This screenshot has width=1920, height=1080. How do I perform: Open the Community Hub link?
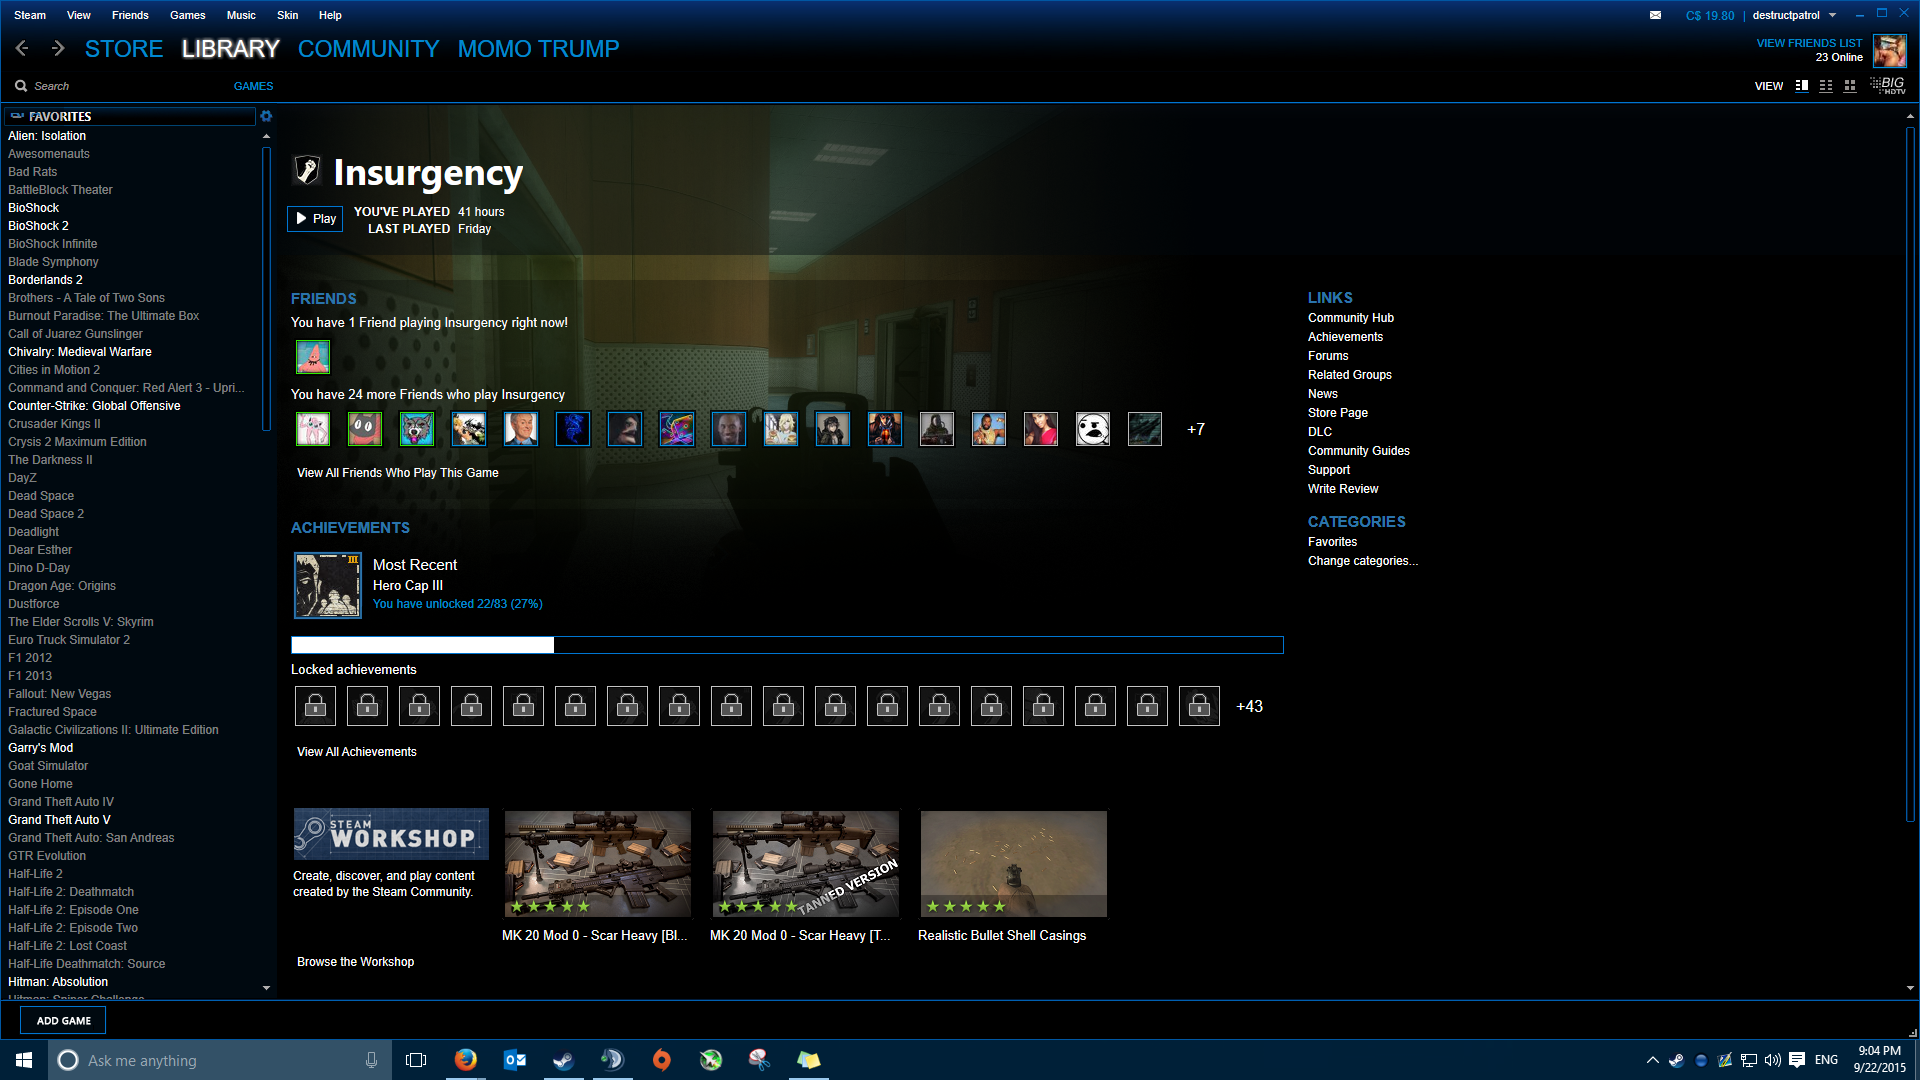(1350, 318)
